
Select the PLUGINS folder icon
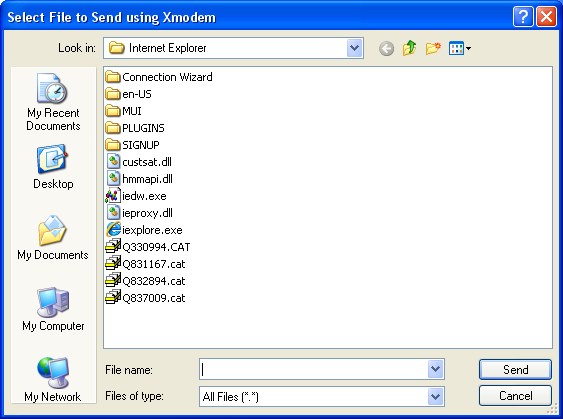coord(113,128)
